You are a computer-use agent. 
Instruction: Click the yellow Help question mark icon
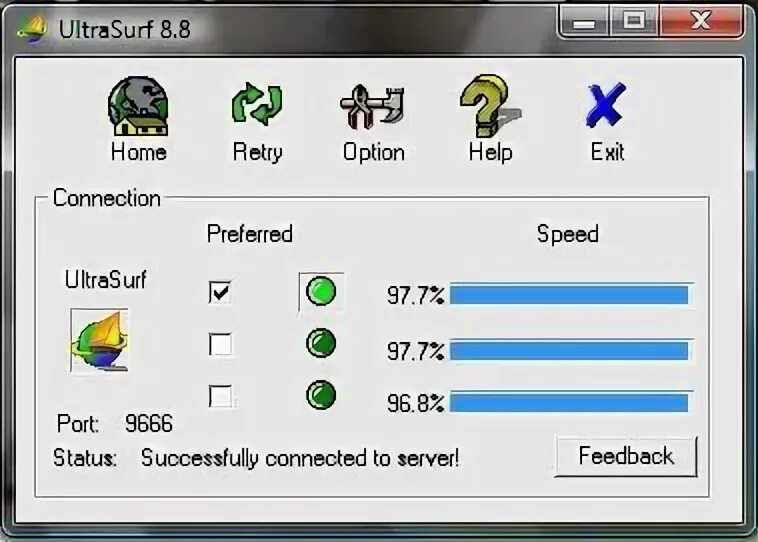(490, 106)
